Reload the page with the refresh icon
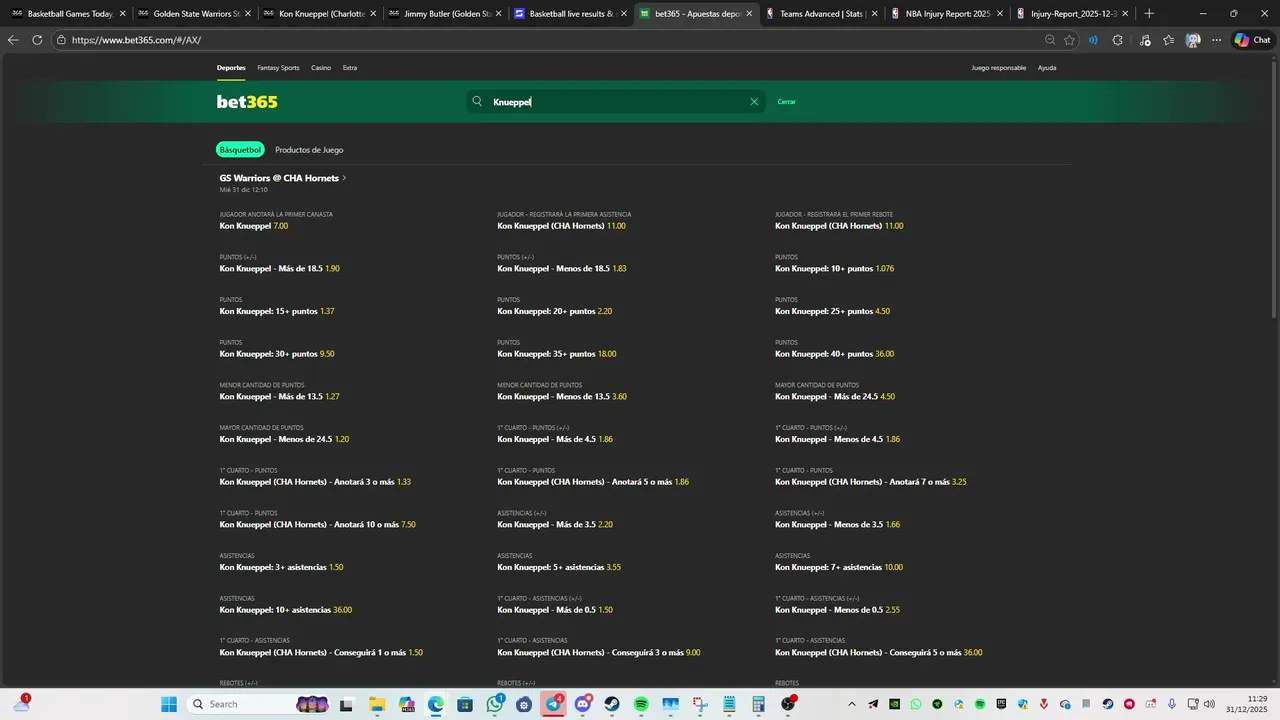Screen dimensions: 1280x720 [37, 40]
